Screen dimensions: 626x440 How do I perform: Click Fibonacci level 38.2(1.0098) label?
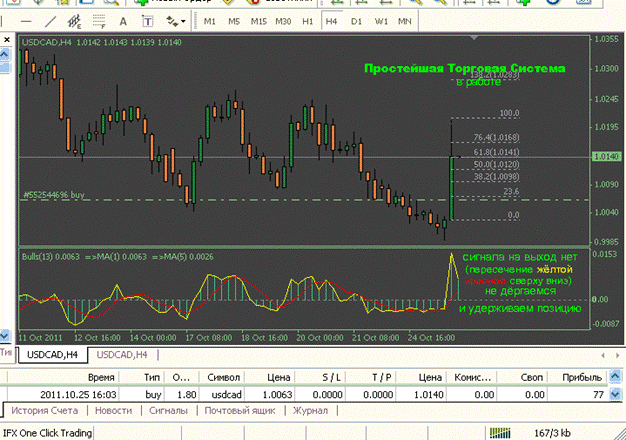click(x=496, y=176)
